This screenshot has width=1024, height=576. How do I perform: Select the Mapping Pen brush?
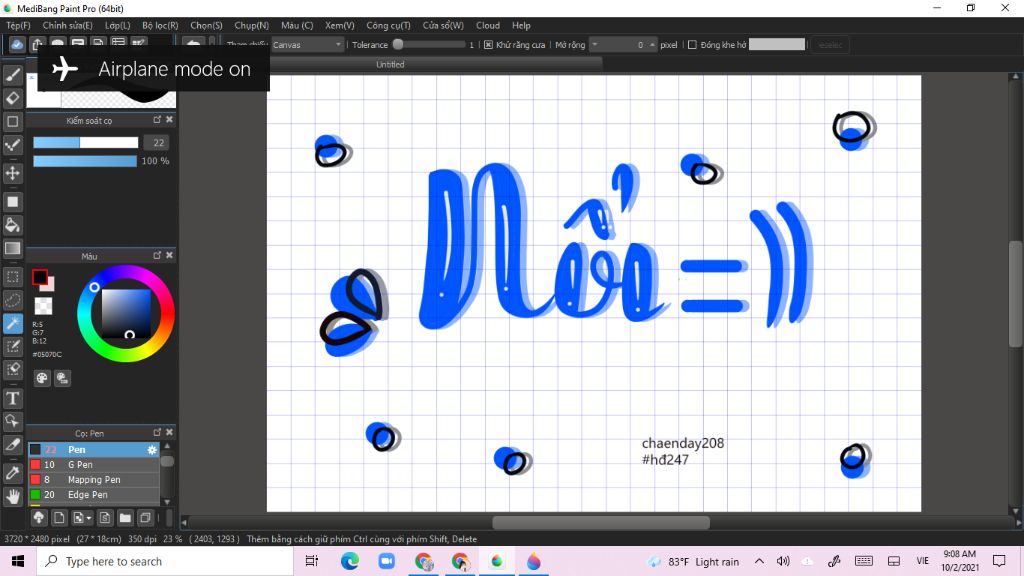[93, 479]
